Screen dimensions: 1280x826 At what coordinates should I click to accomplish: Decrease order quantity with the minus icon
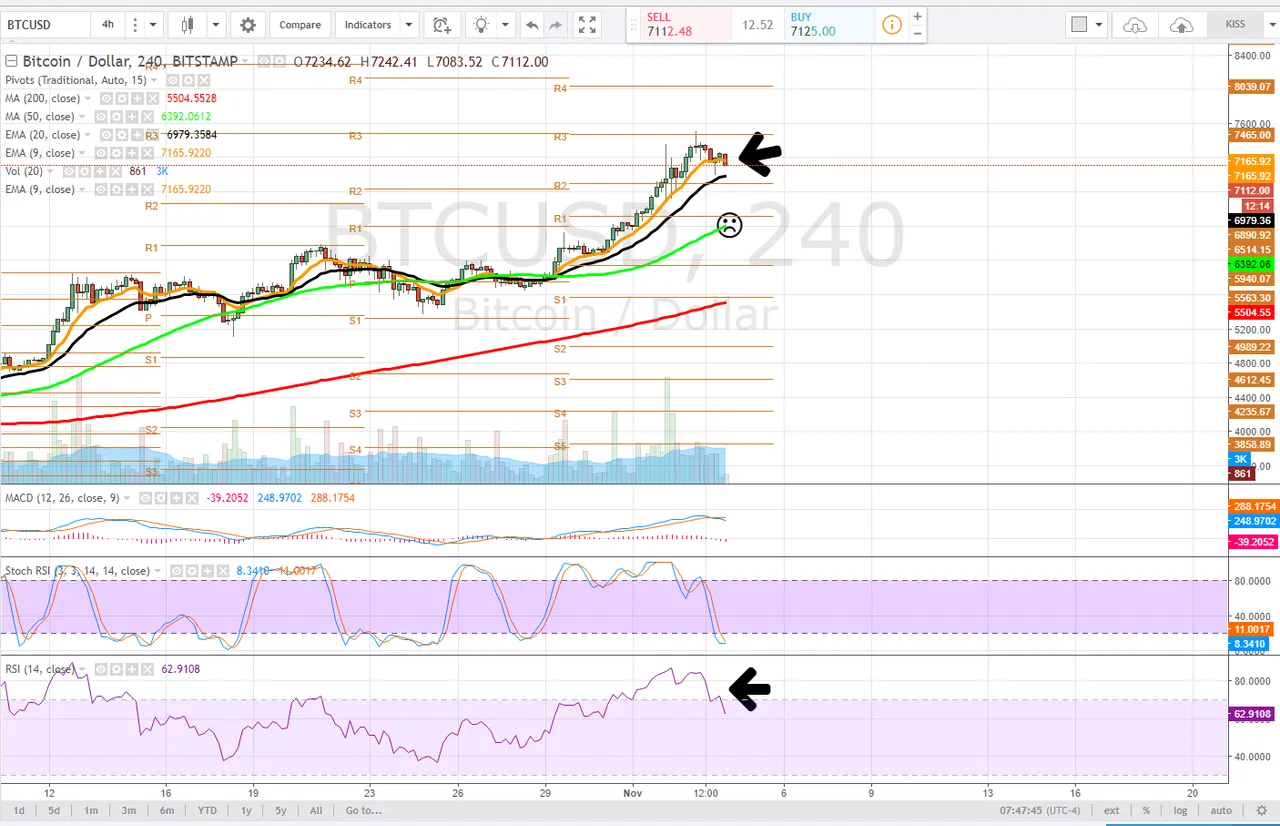(917, 33)
